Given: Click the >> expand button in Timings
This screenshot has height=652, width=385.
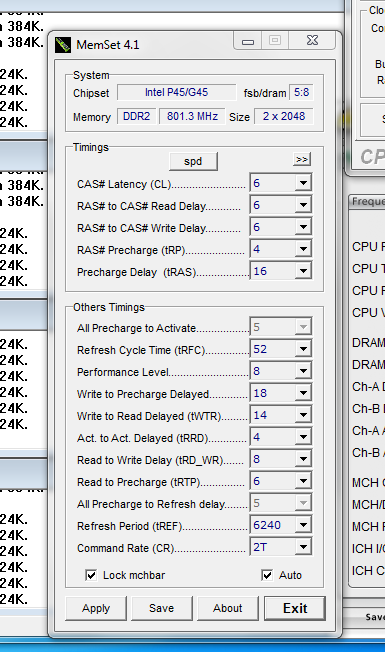Looking at the screenshot, I should click(302, 159).
